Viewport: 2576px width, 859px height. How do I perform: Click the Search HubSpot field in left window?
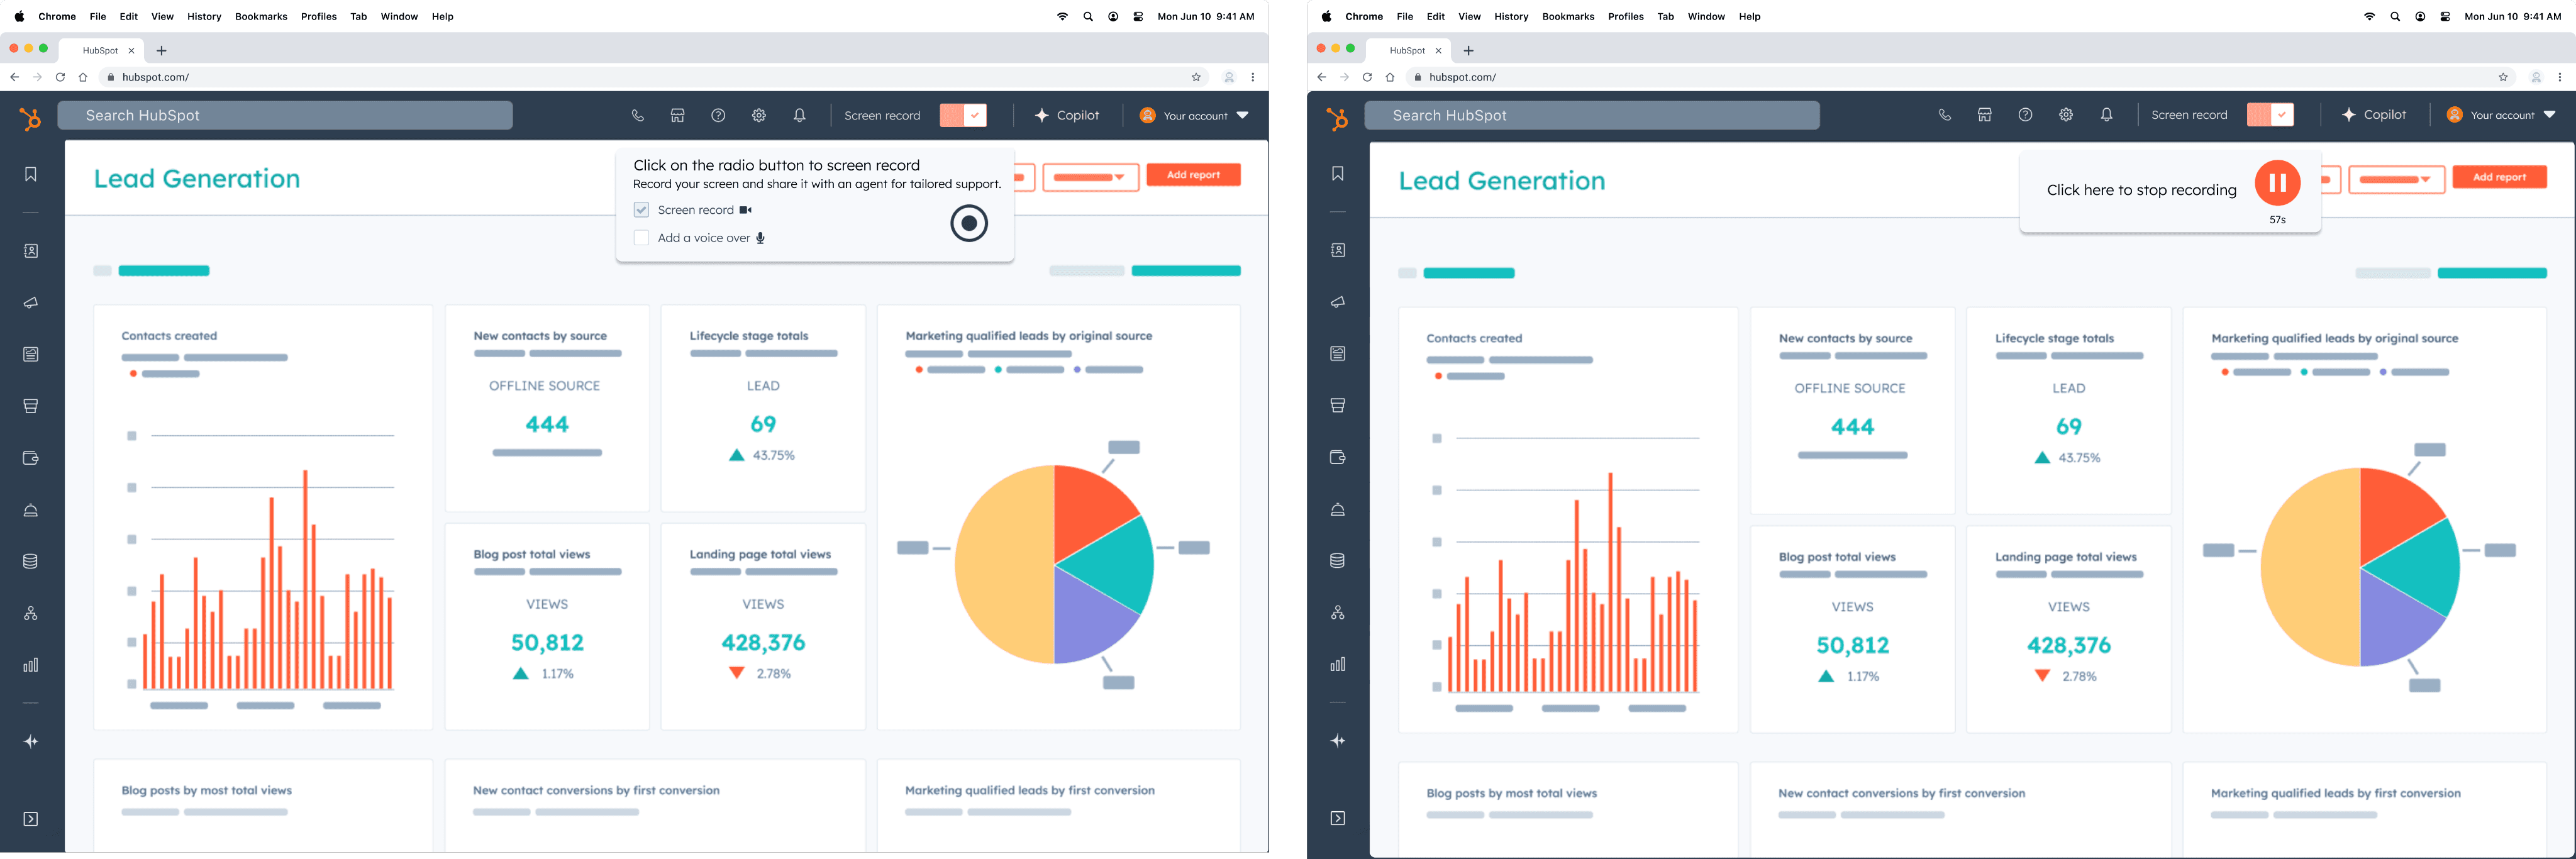click(285, 115)
